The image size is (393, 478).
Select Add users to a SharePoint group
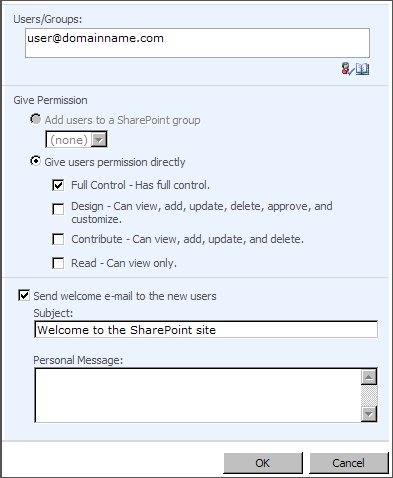point(35,119)
